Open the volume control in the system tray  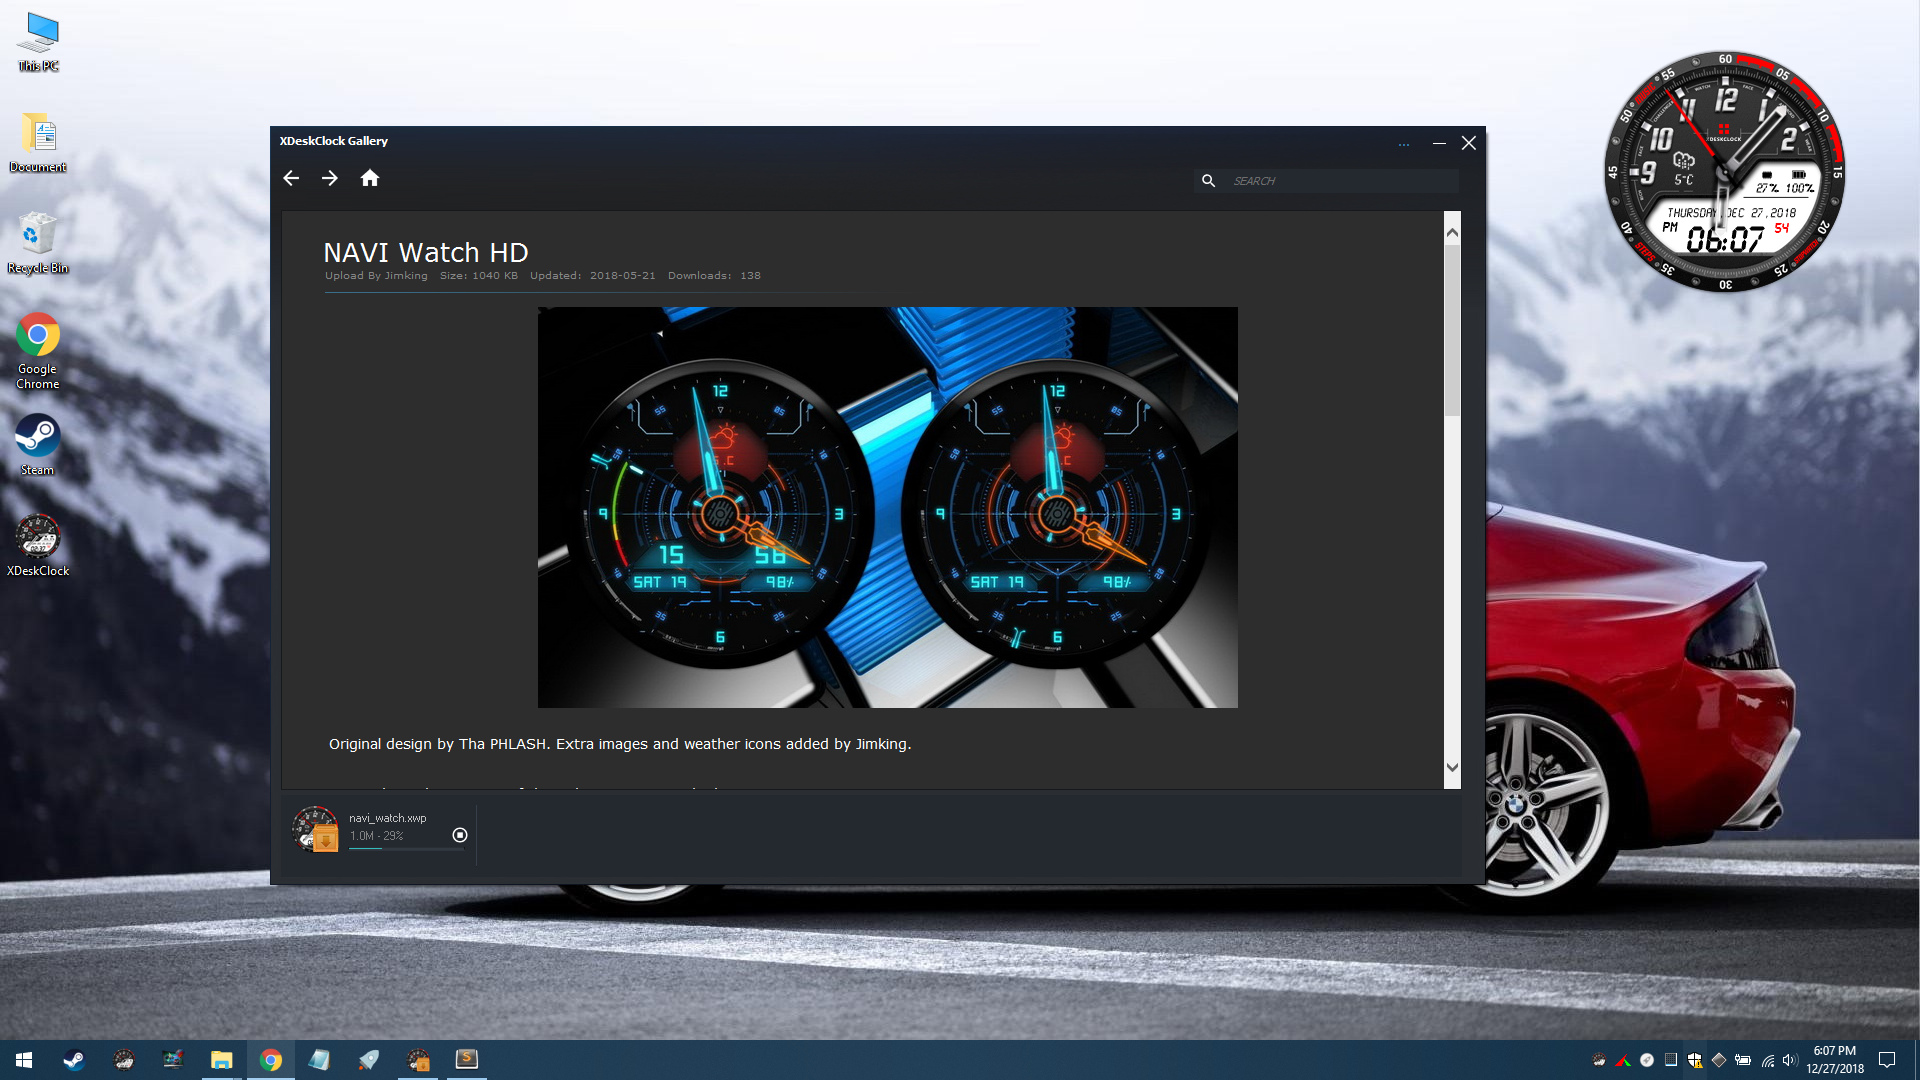pyautogui.click(x=1791, y=1060)
